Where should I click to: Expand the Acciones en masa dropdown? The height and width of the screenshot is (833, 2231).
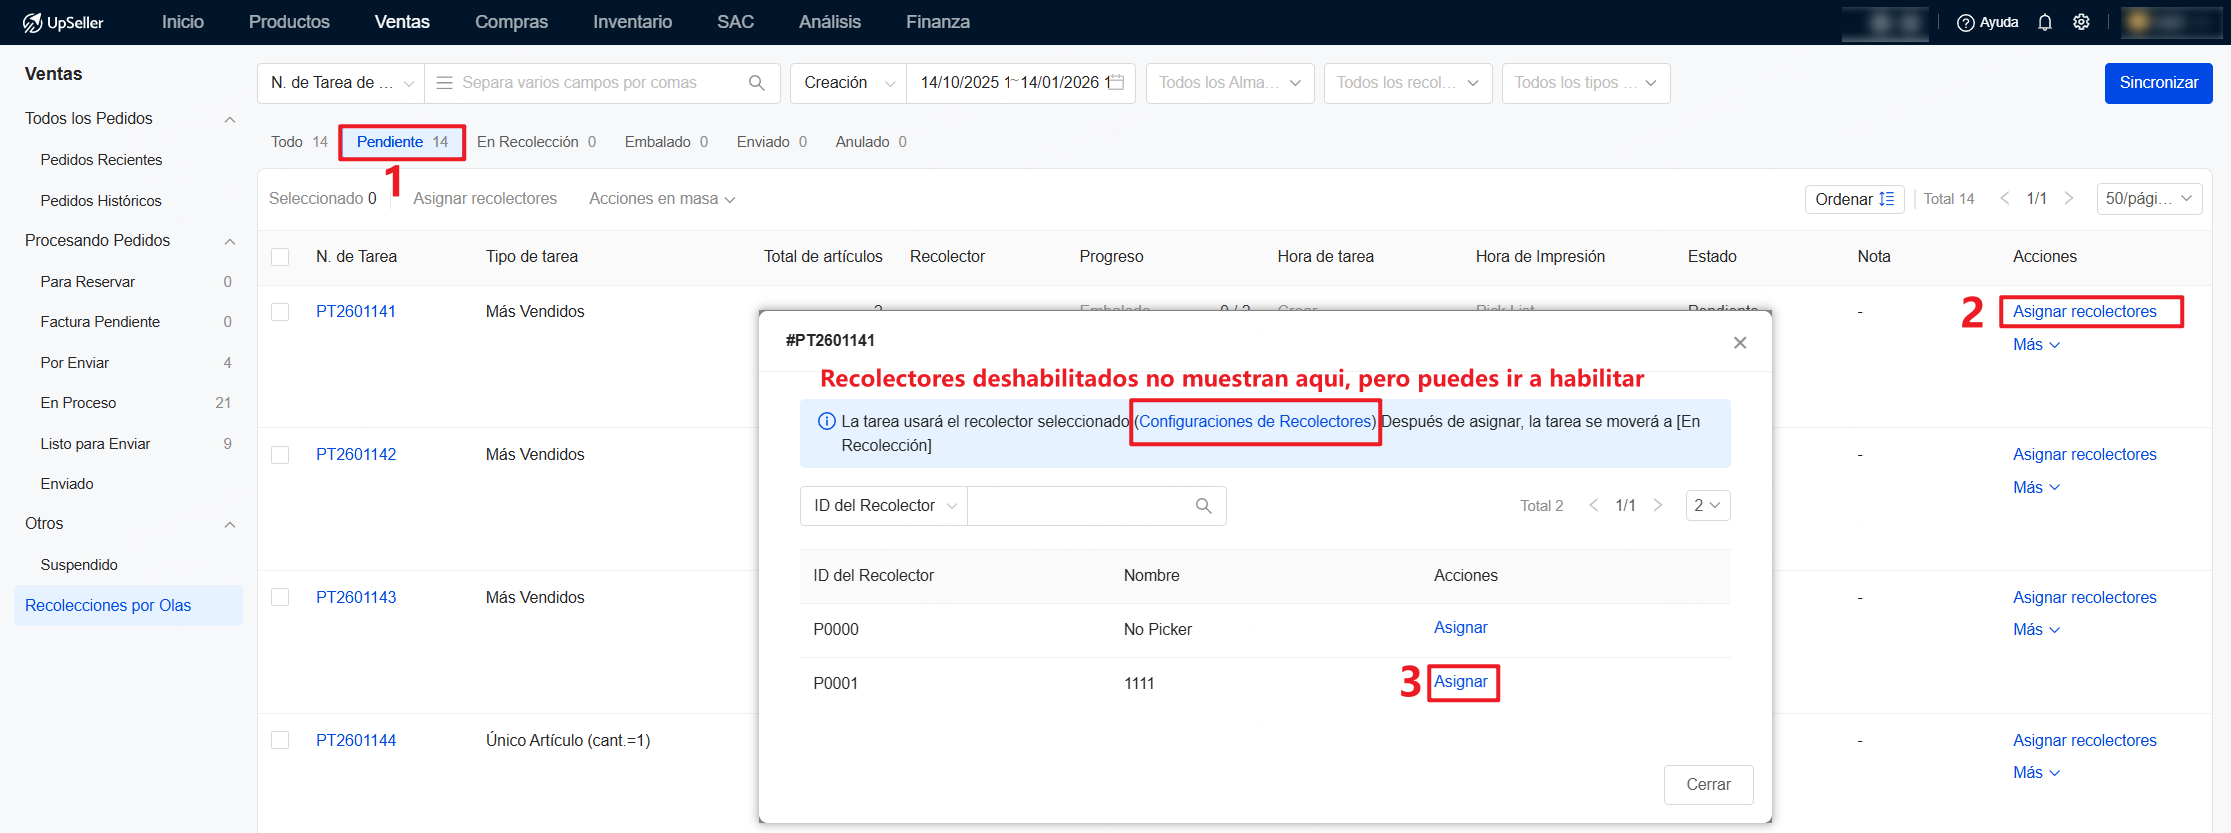point(662,199)
